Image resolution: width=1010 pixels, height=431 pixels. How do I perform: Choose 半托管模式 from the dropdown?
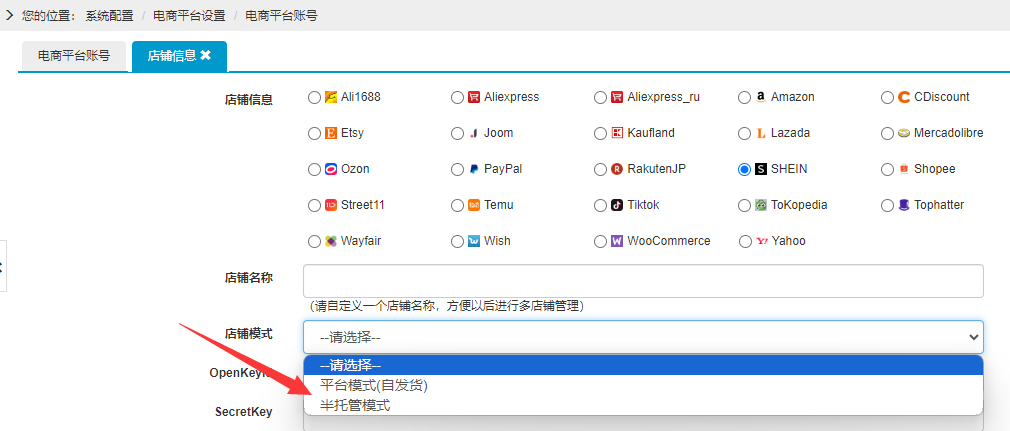pos(643,406)
